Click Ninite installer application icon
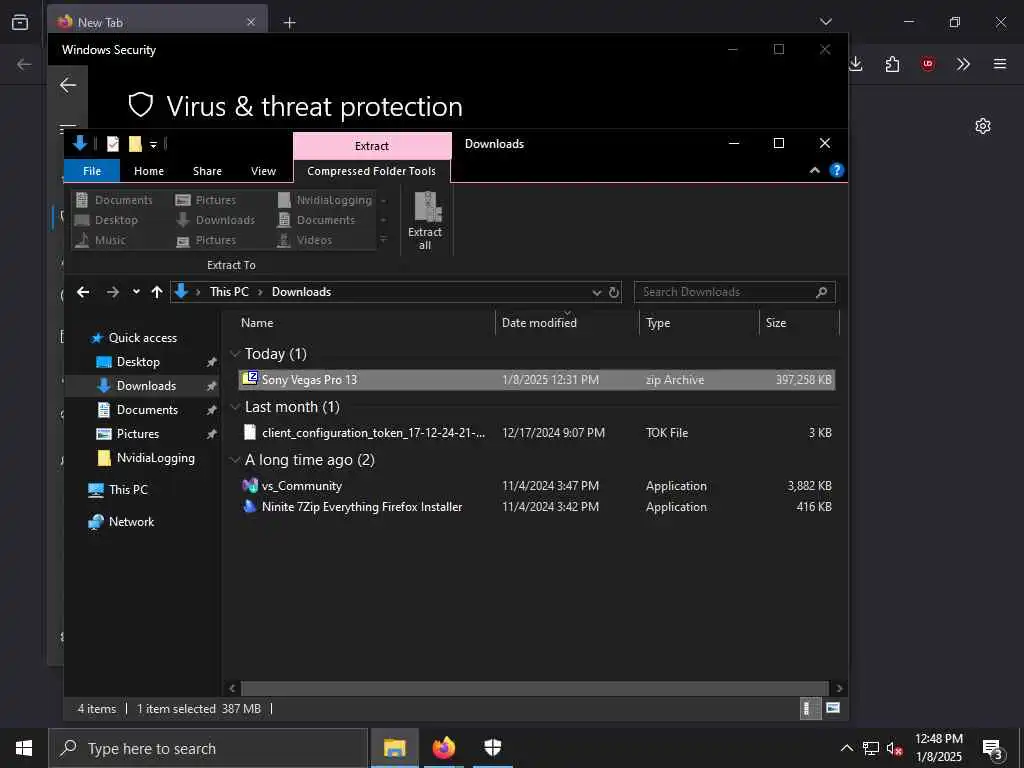The height and width of the screenshot is (768, 1024). click(x=250, y=506)
